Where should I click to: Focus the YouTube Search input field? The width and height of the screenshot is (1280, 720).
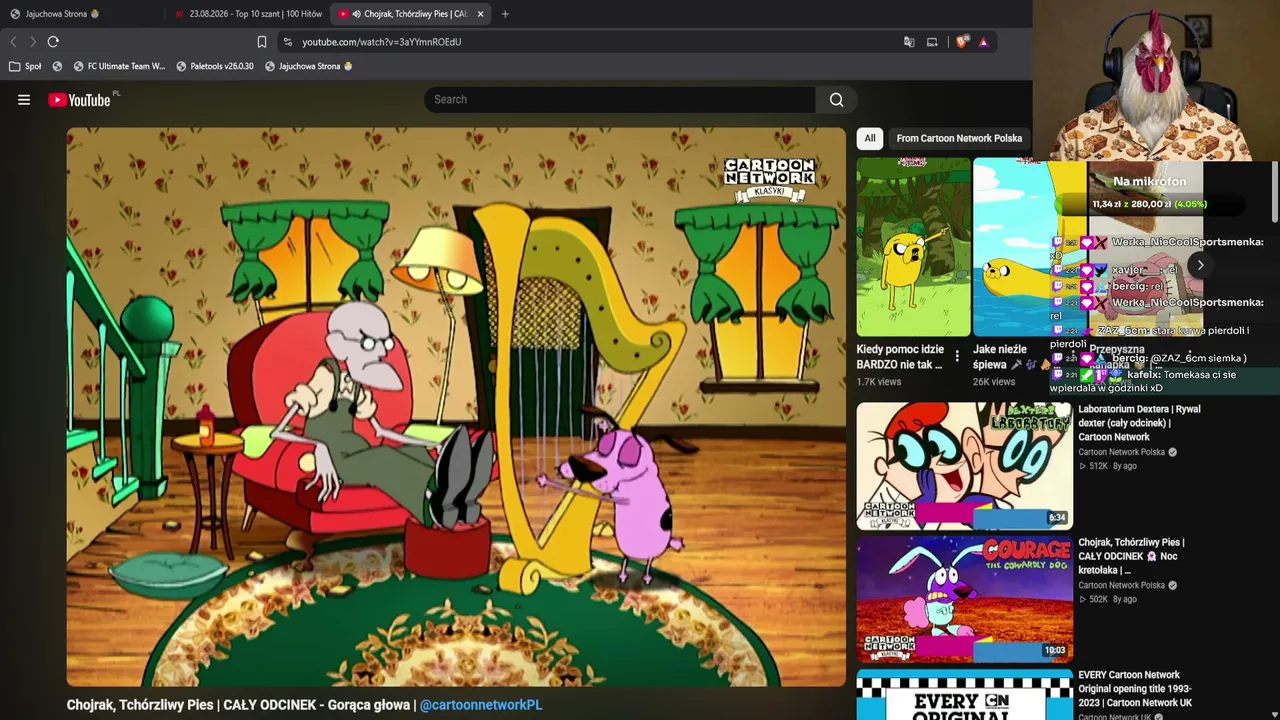click(620, 100)
